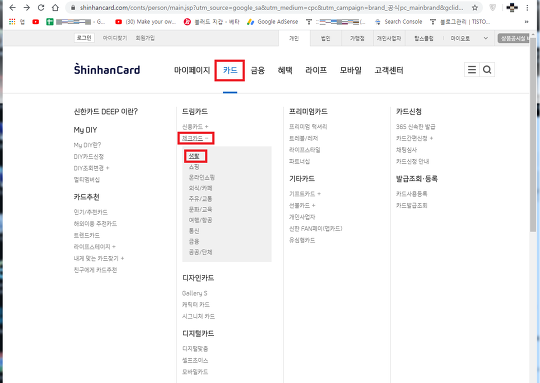
Task: Expand 선불카드 + item
Action: click(302, 206)
